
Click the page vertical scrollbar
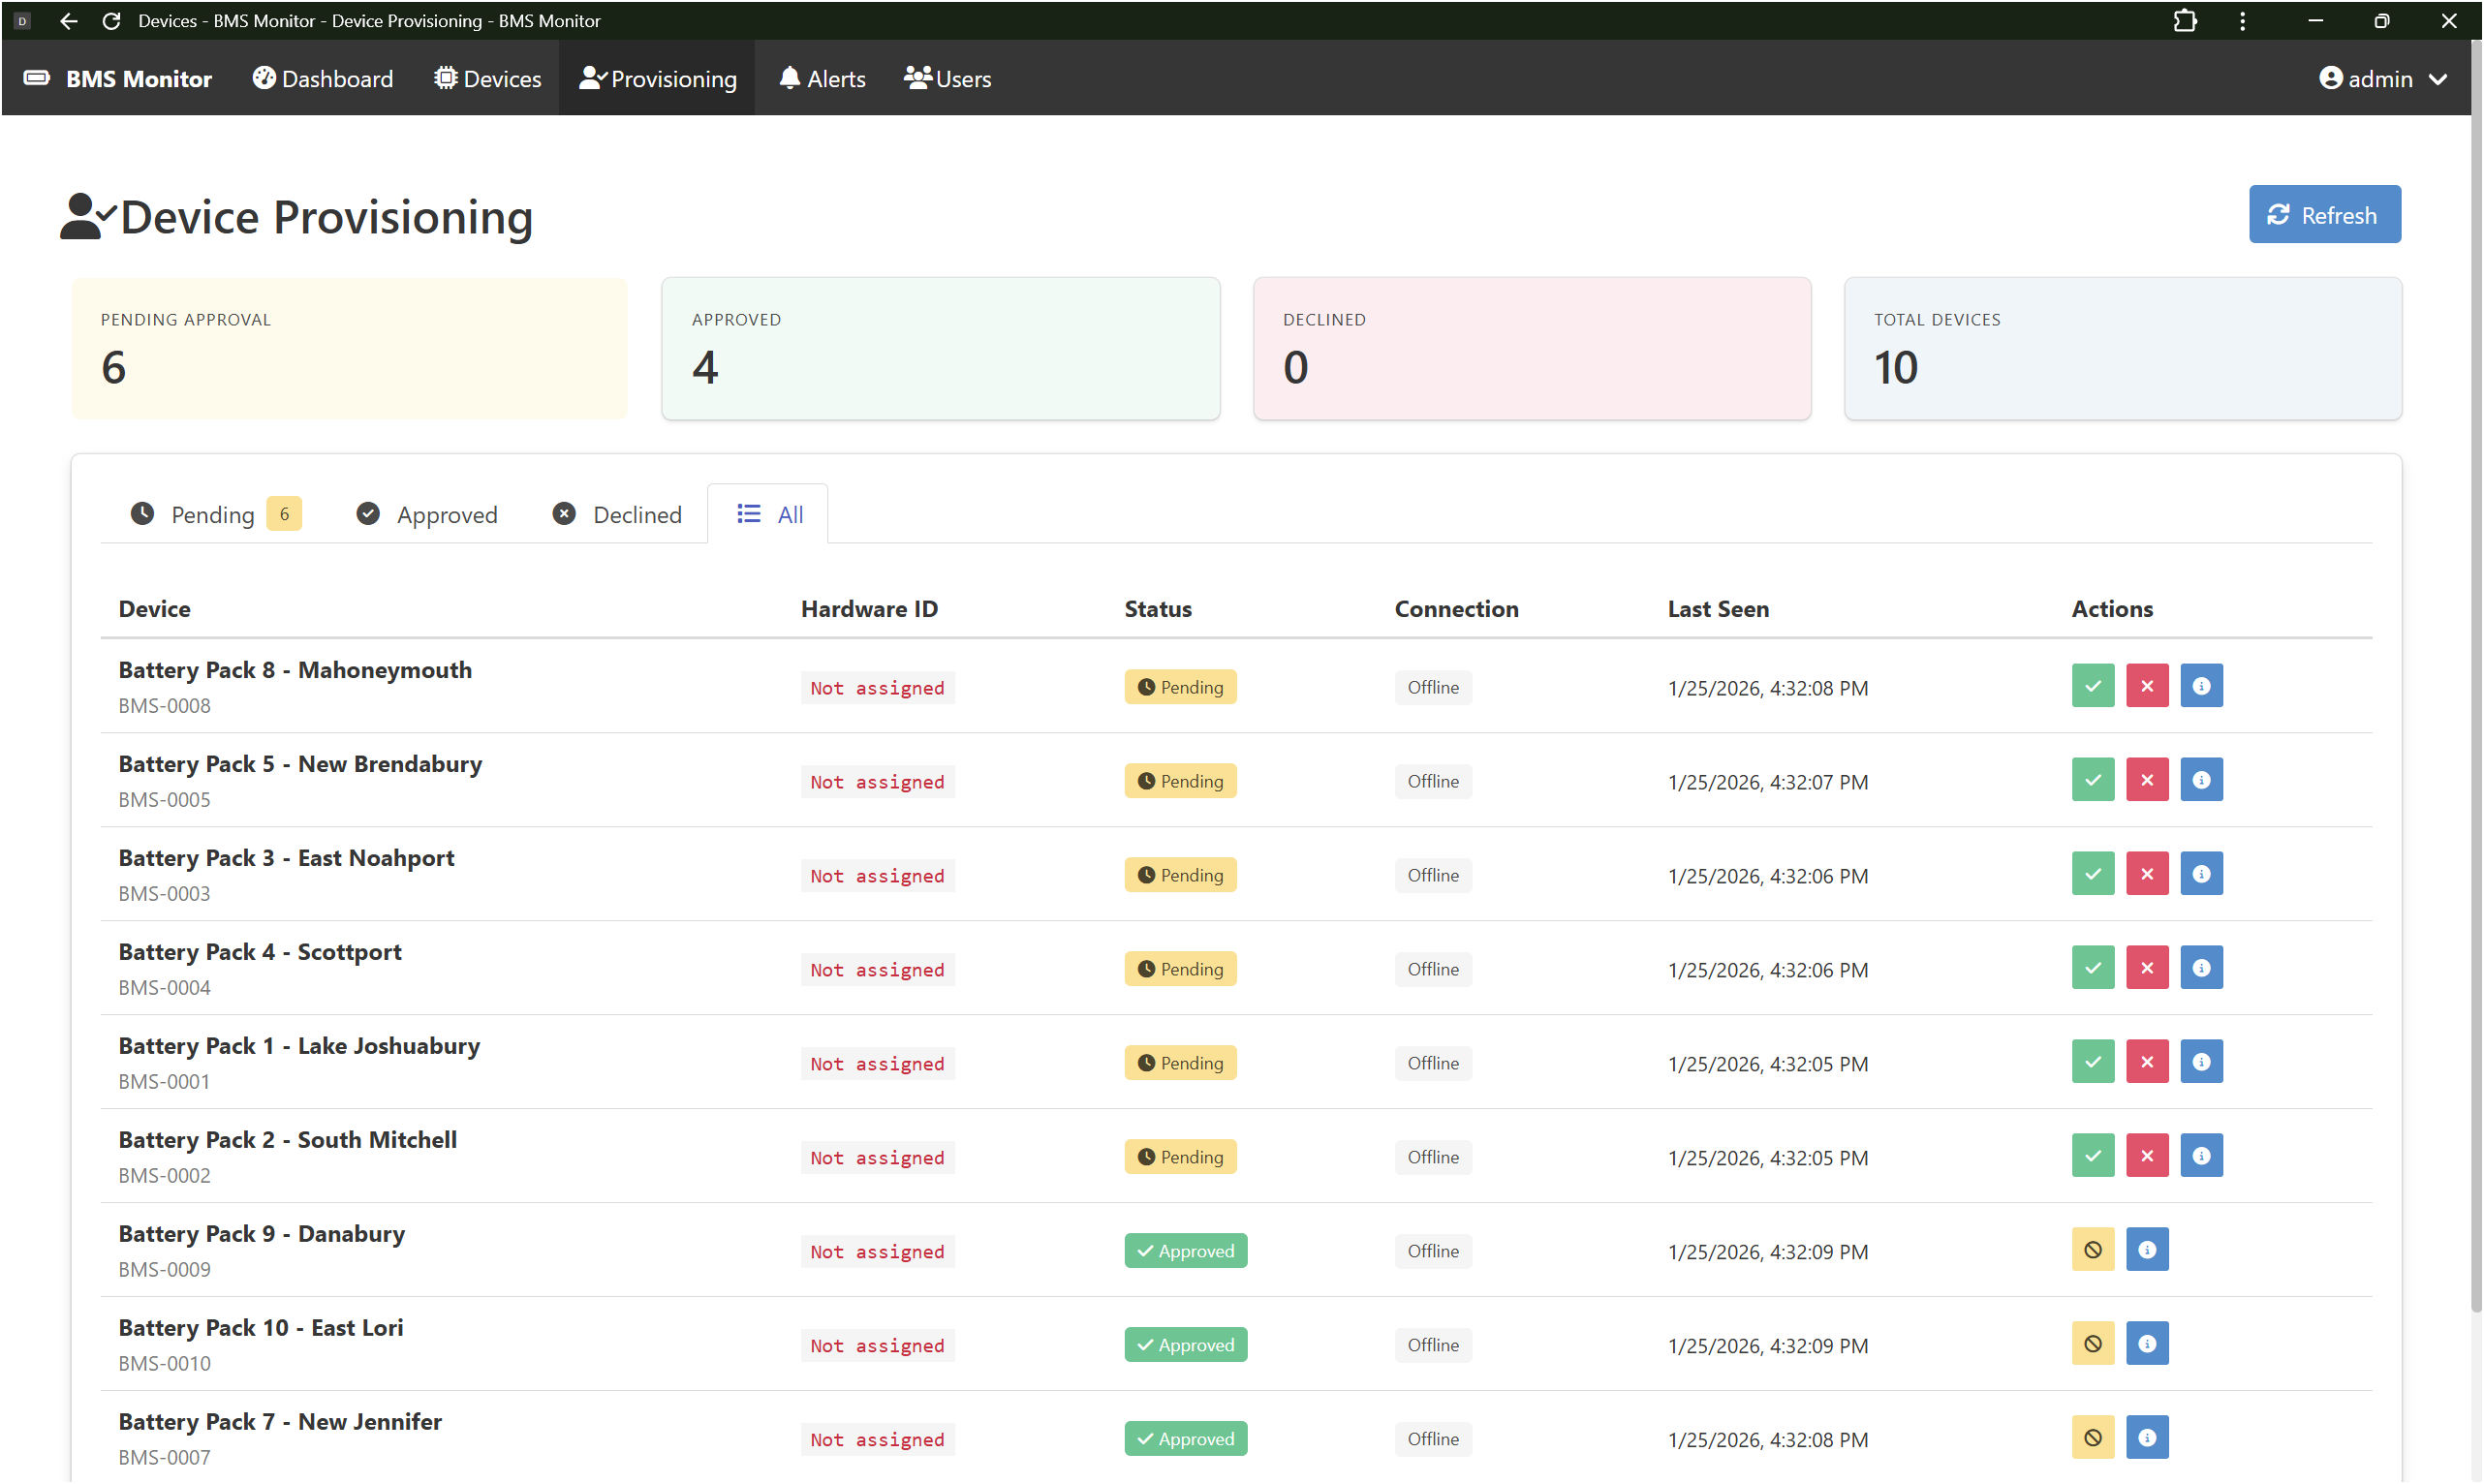pos(2476,700)
